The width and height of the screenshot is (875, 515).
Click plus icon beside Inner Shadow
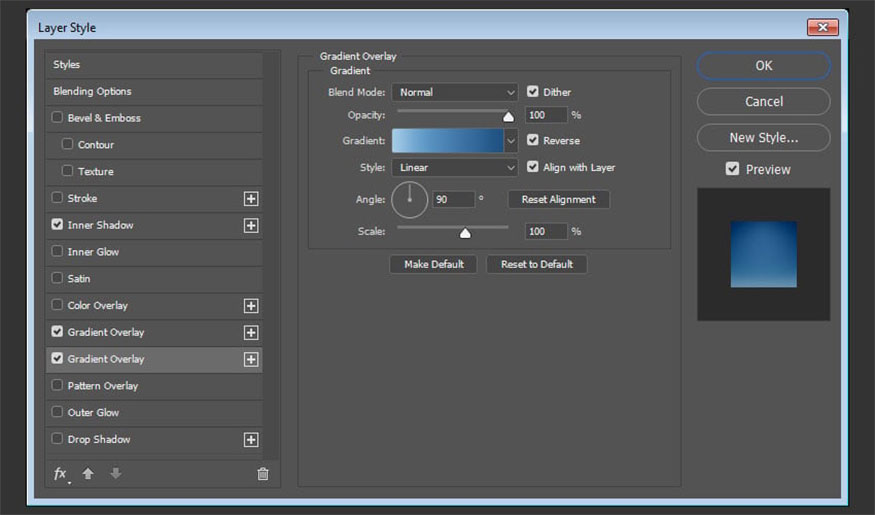(x=251, y=226)
